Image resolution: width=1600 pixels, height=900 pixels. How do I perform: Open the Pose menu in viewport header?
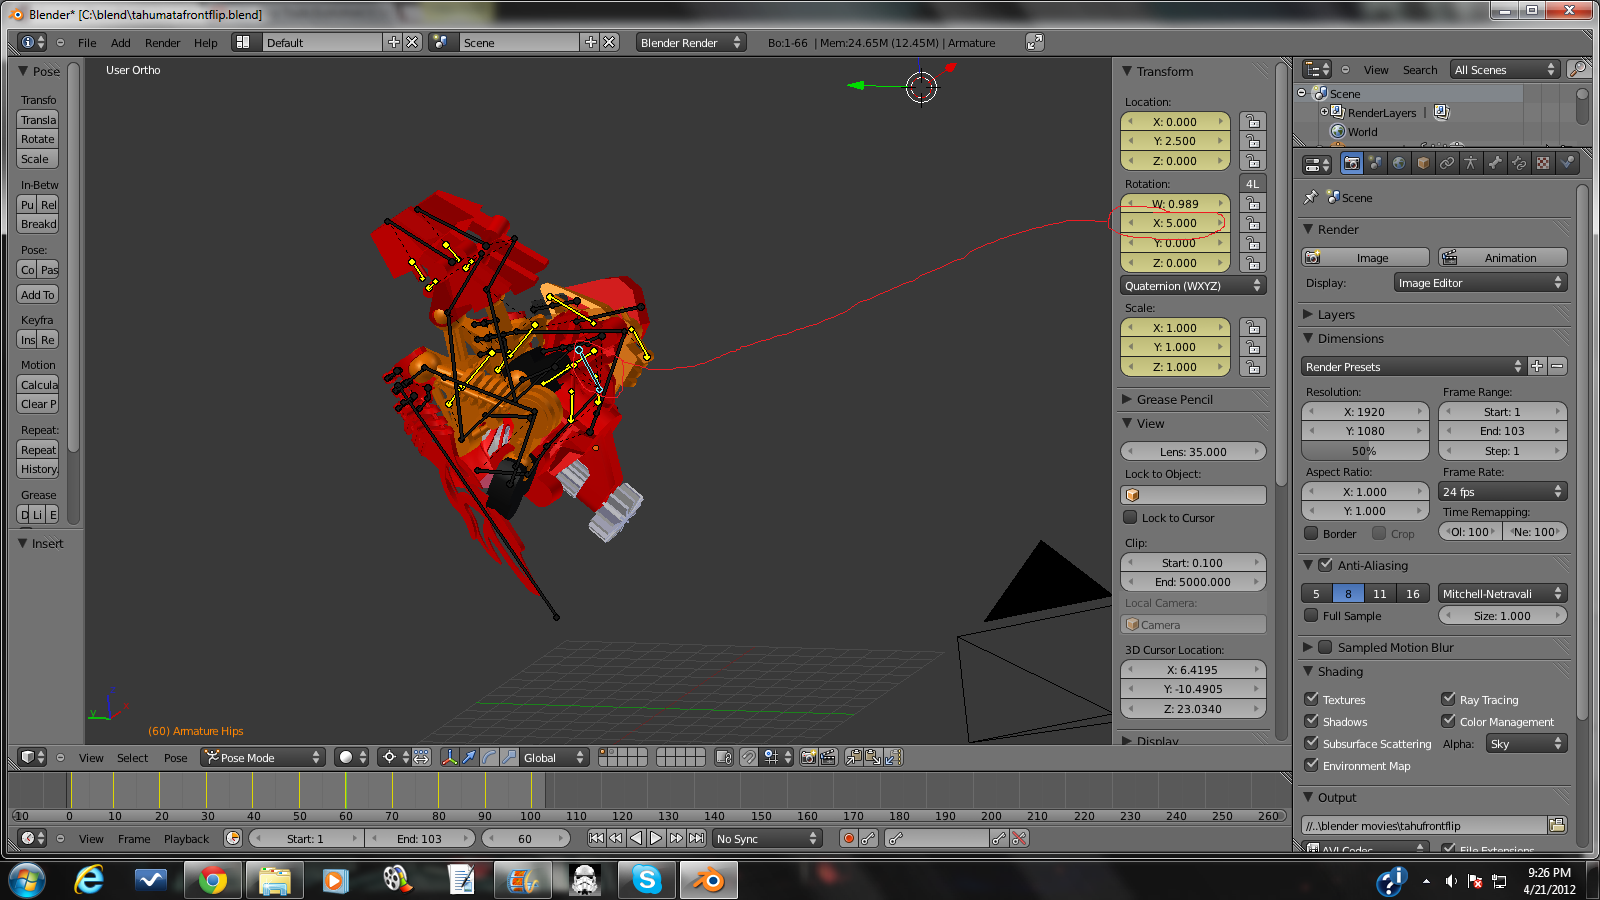coord(175,758)
